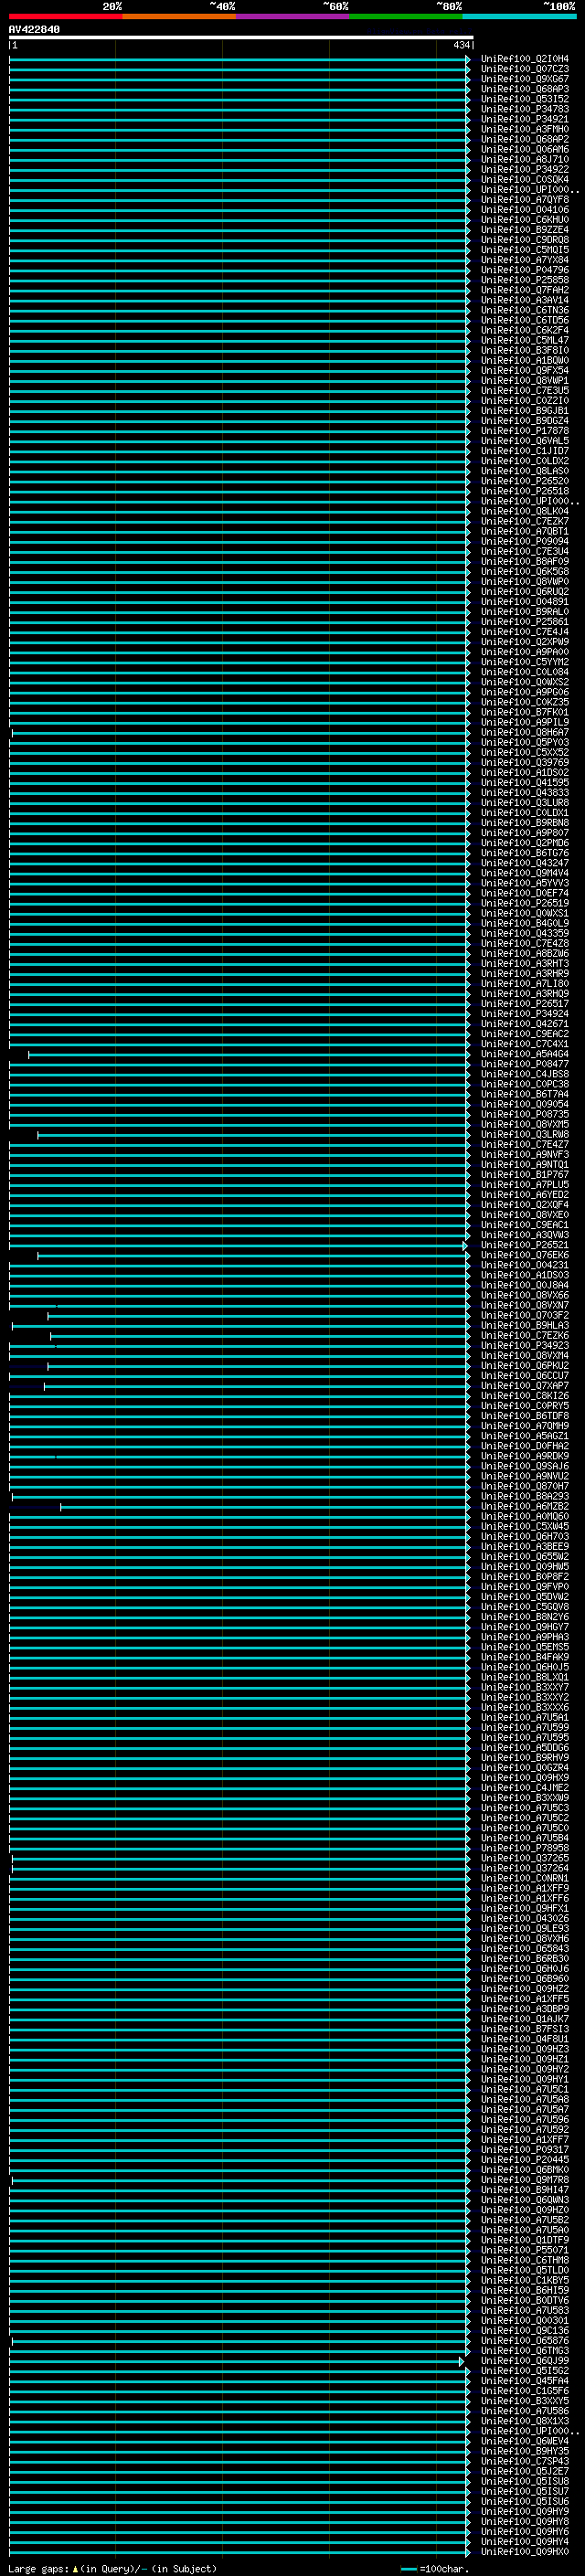Screen dimensions: 585x2576
Task: Select the query name AV422840
Action: click(34, 30)
